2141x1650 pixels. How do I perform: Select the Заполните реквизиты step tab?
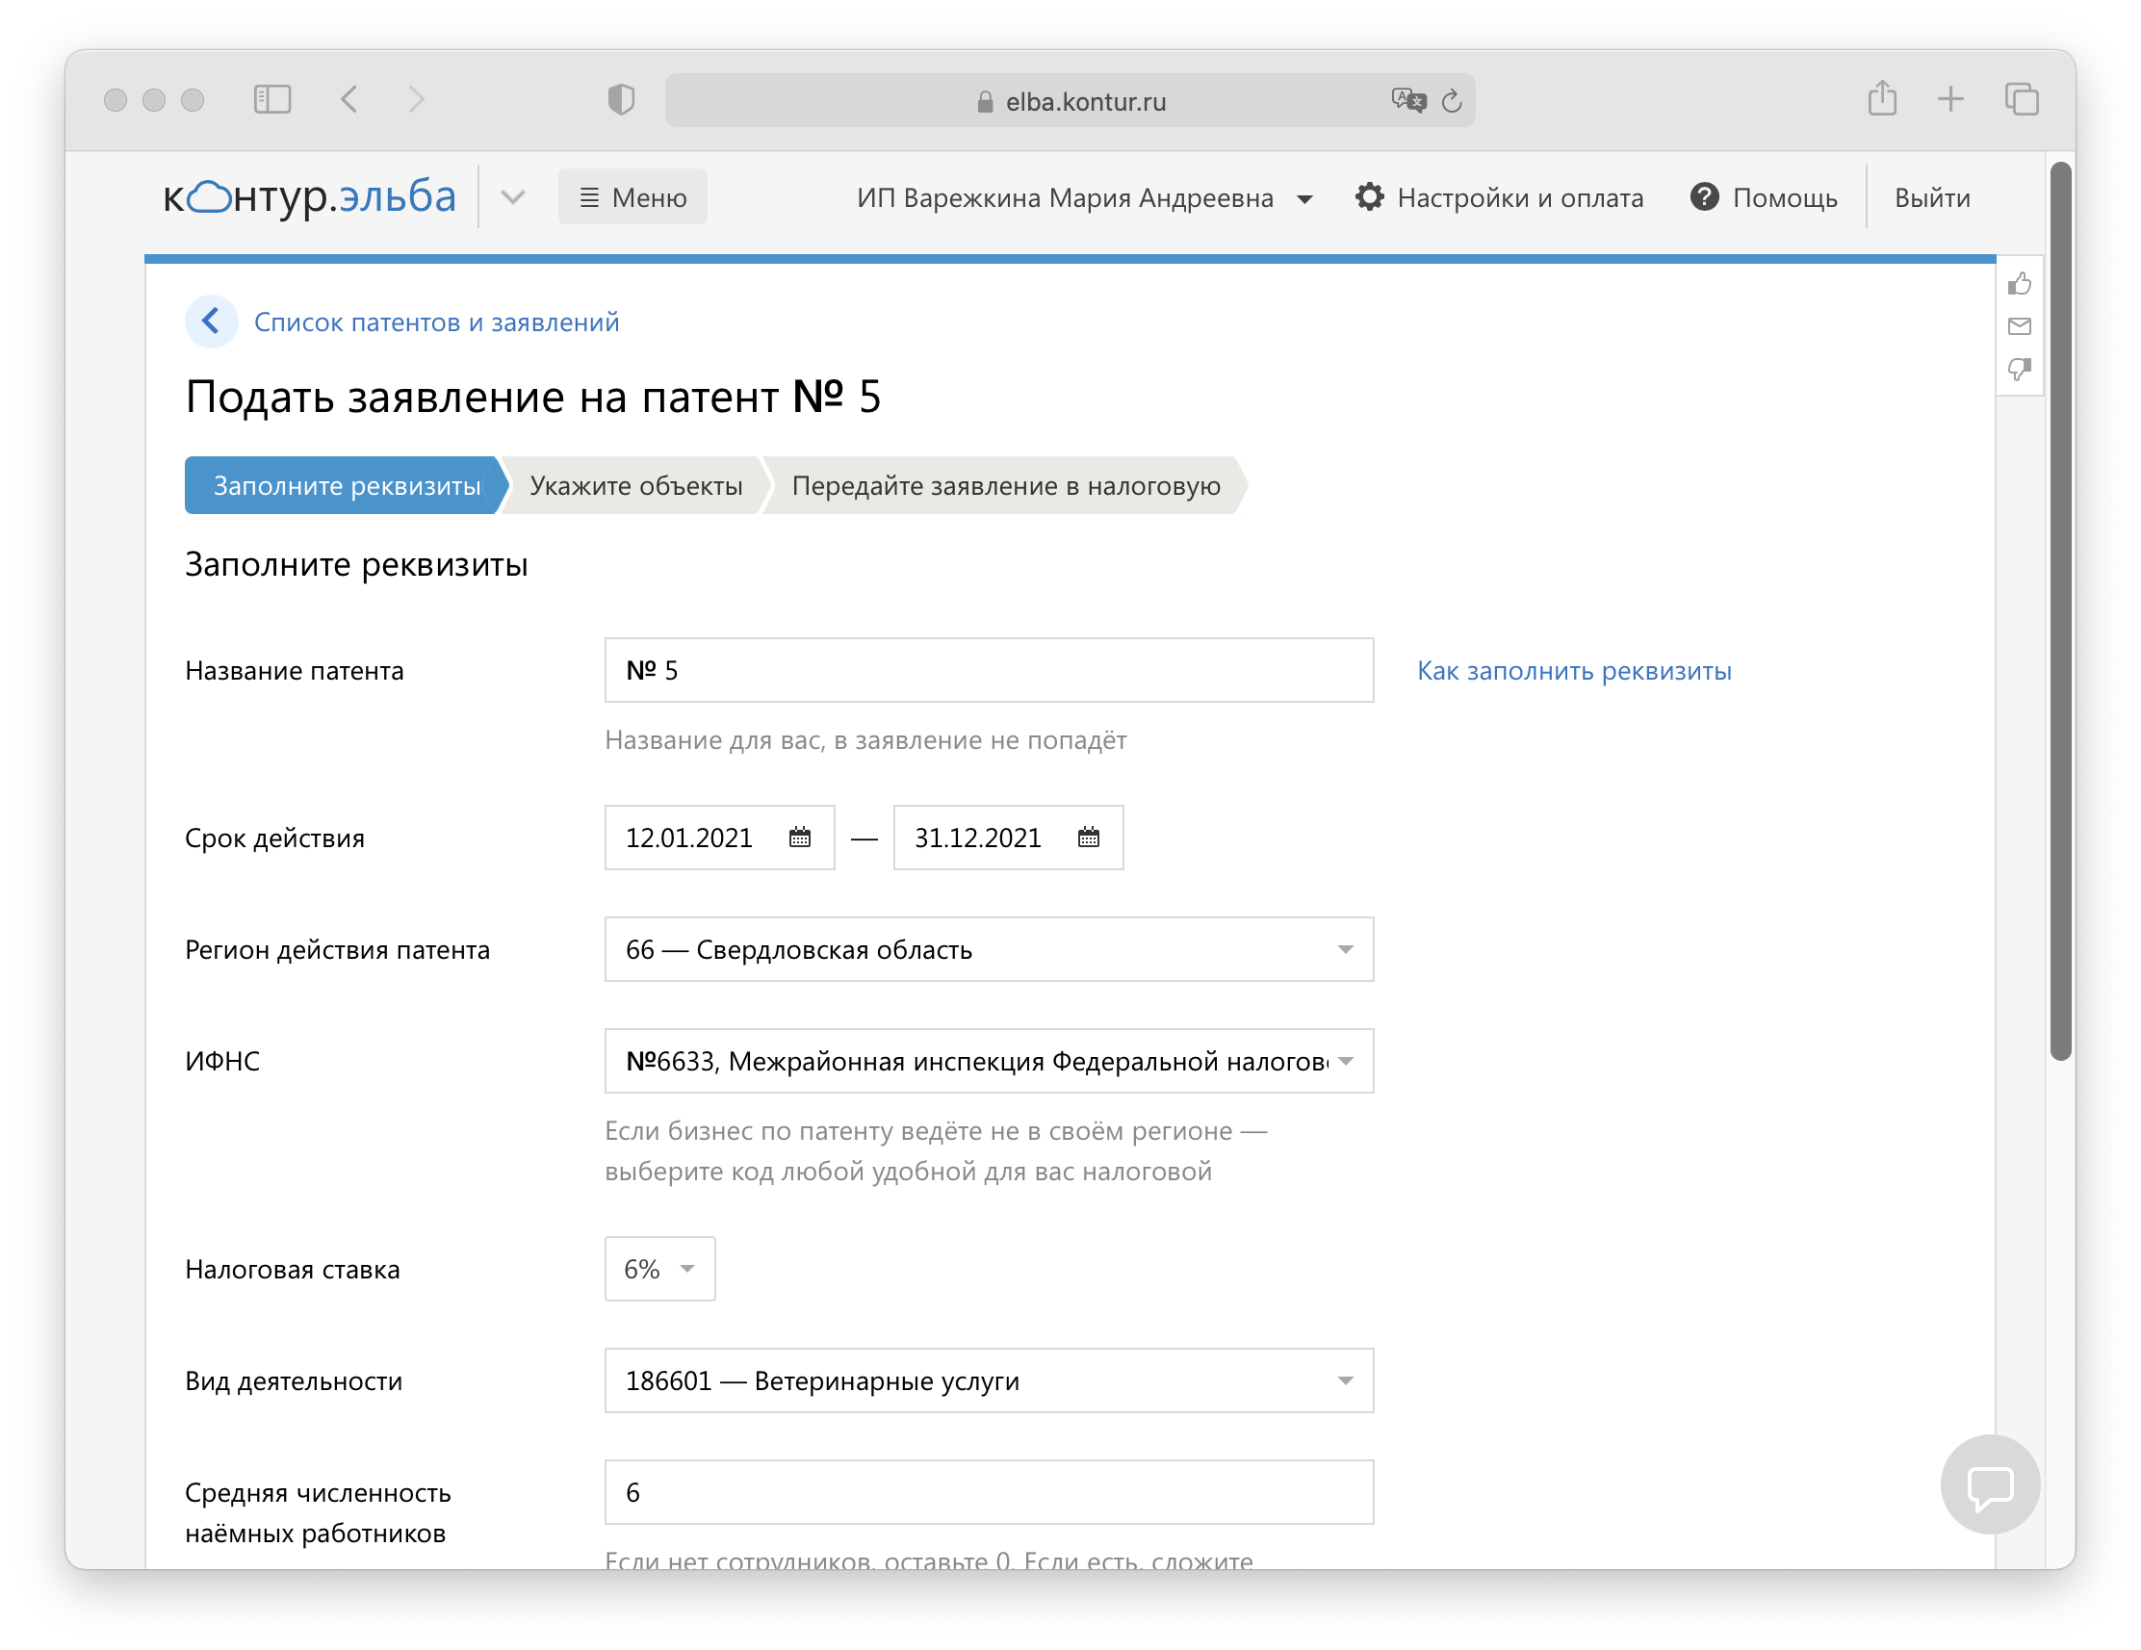click(346, 486)
